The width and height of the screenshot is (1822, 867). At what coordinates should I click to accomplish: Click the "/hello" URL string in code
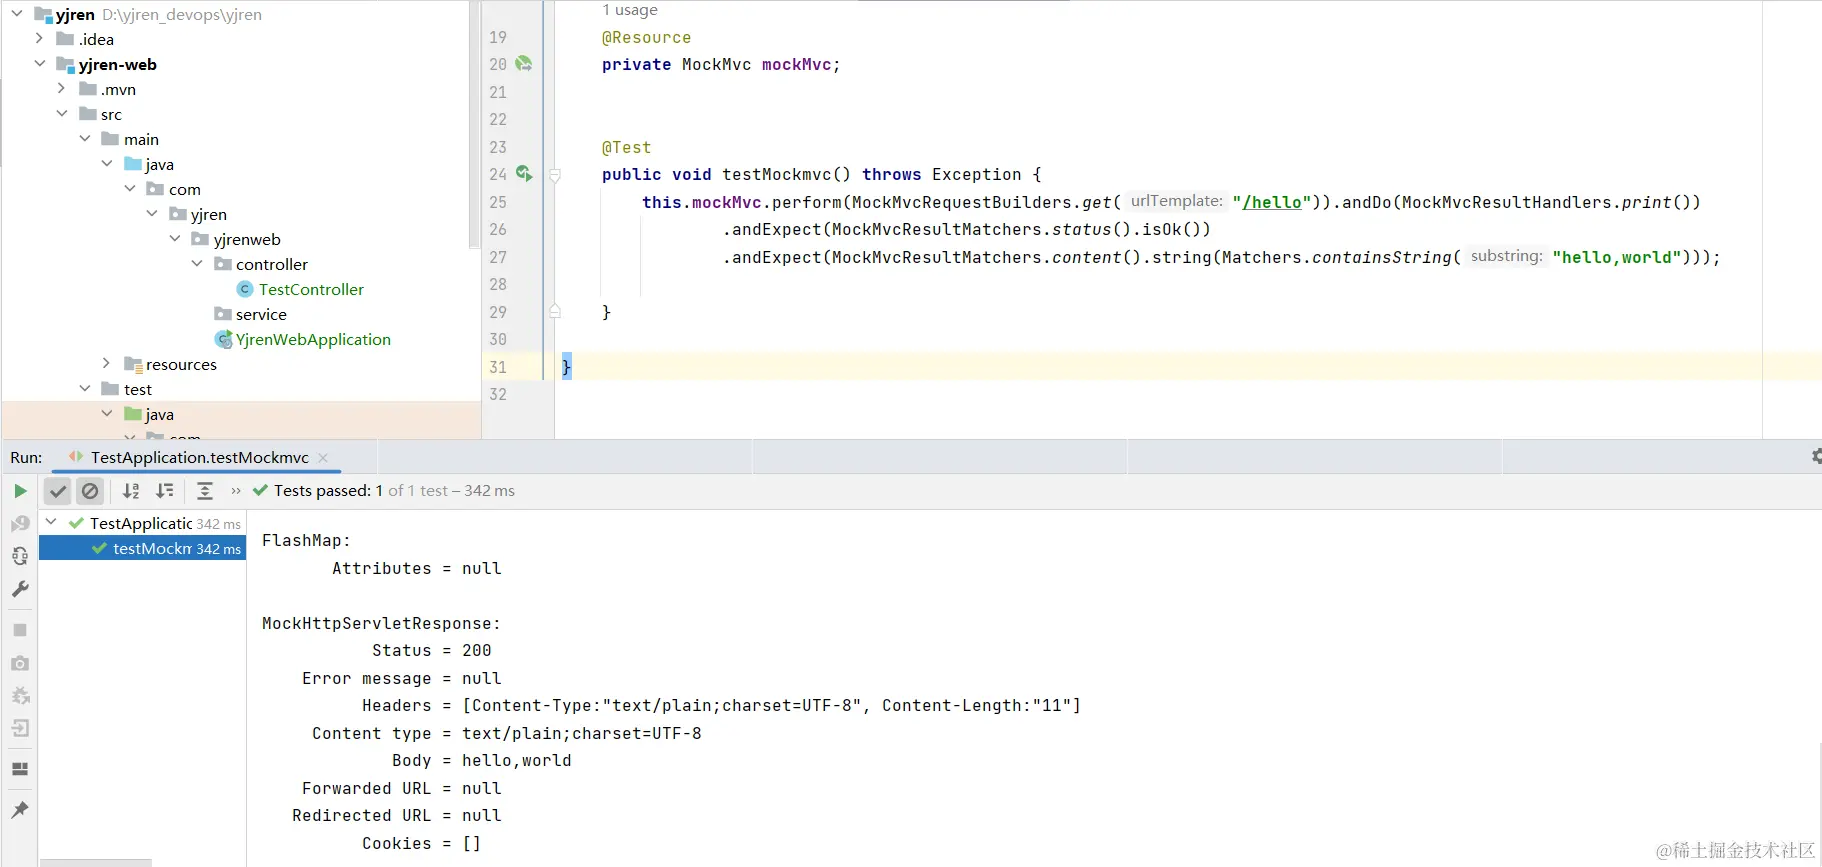coord(1272,202)
